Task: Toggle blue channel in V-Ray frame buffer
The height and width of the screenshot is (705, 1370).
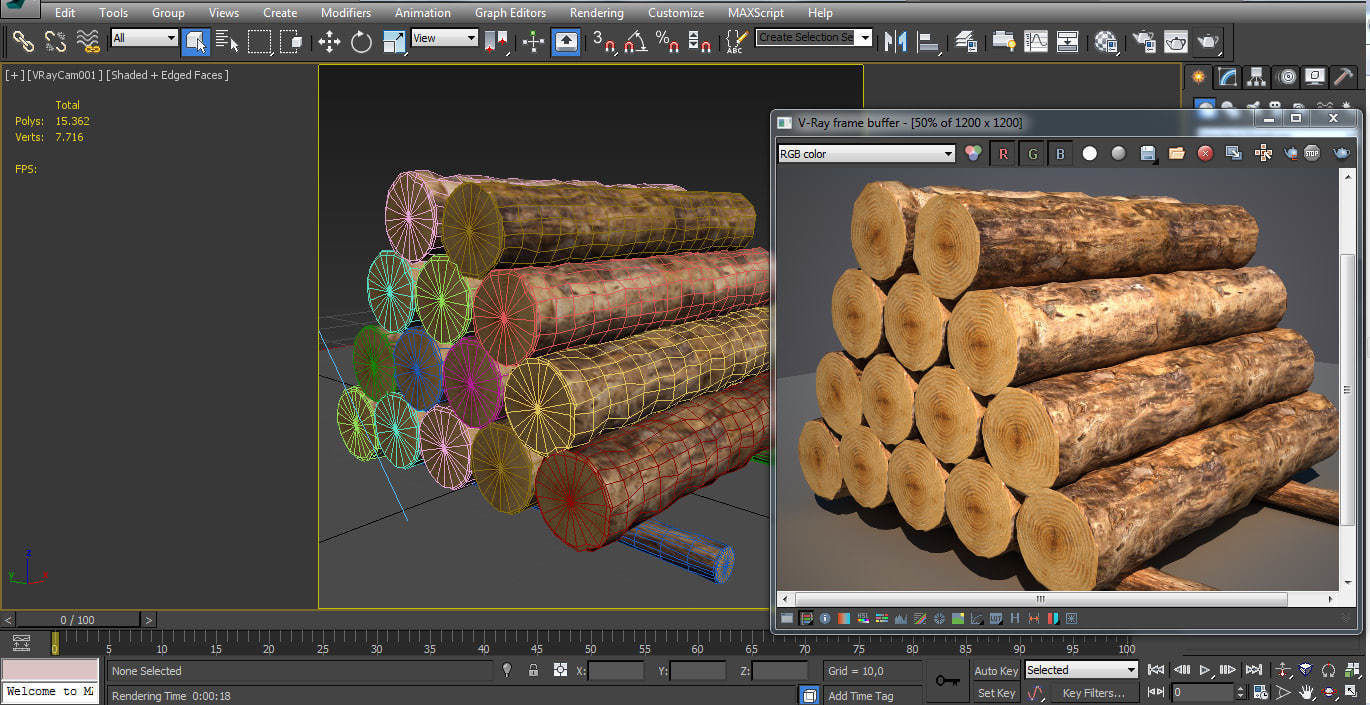Action: point(1061,153)
